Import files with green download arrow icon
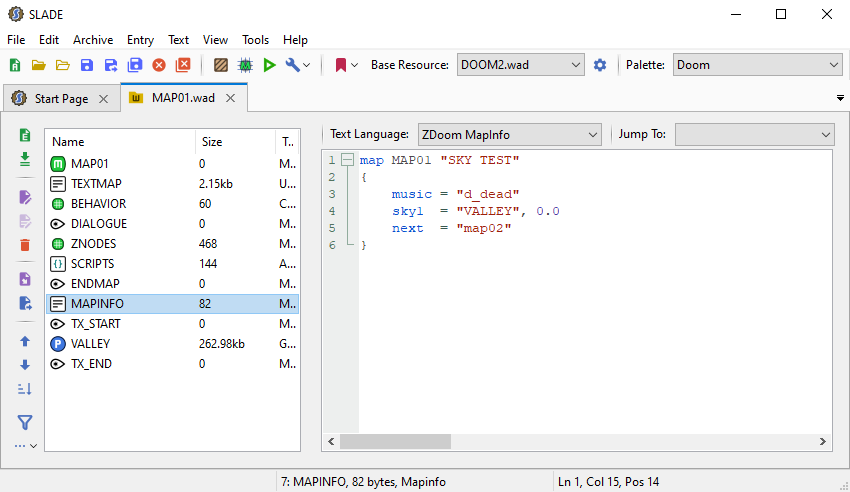 [x=25, y=159]
